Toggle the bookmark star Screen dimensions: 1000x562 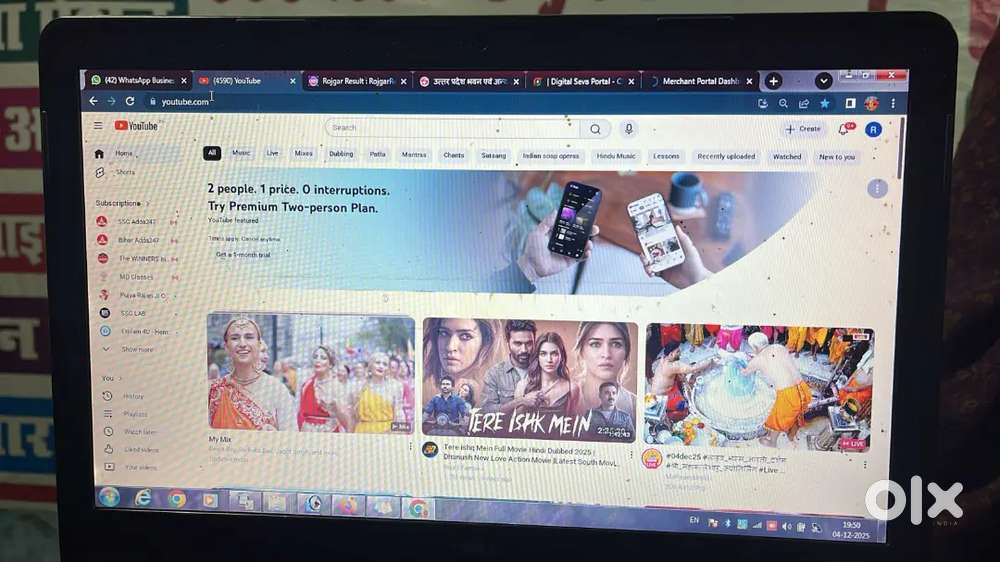825,103
